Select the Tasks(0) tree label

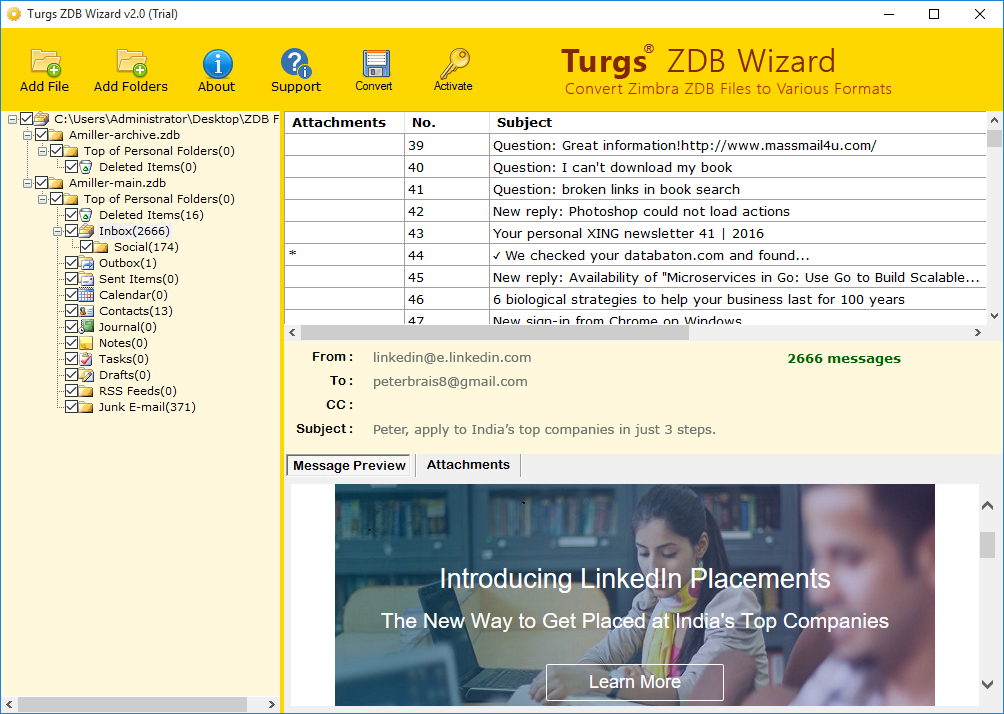click(124, 359)
